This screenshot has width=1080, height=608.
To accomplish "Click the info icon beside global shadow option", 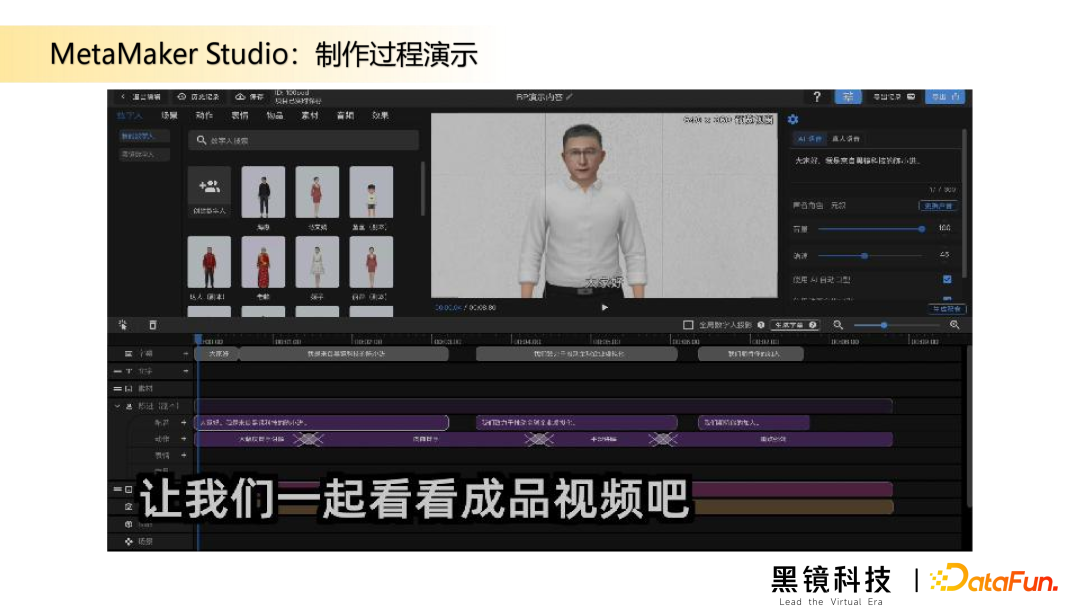I will [x=761, y=325].
